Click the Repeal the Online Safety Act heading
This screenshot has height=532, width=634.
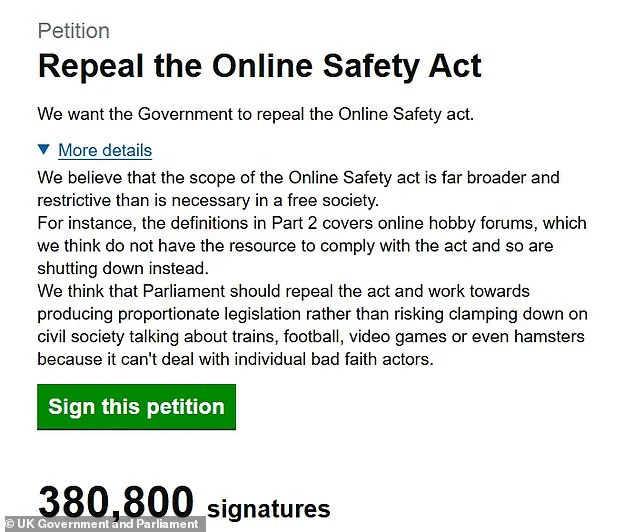pyautogui.click(x=259, y=66)
